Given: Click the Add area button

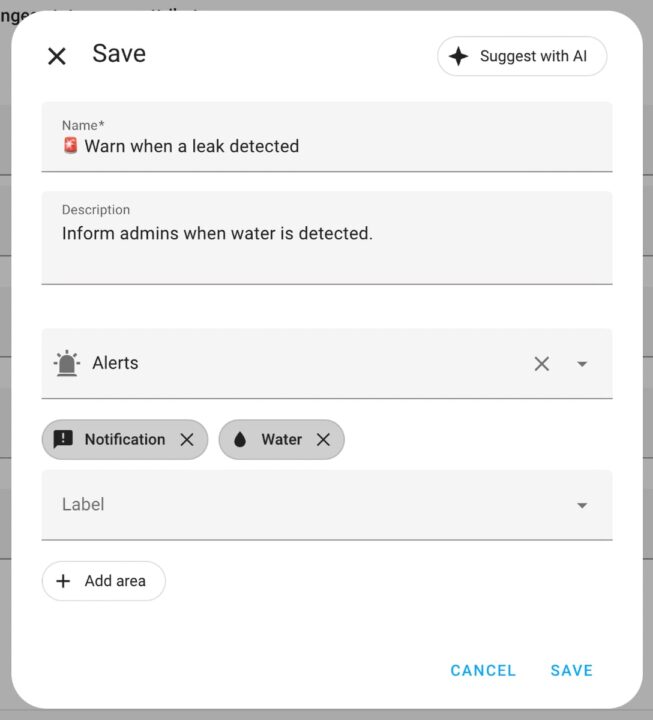Looking at the screenshot, I should 104,581.
